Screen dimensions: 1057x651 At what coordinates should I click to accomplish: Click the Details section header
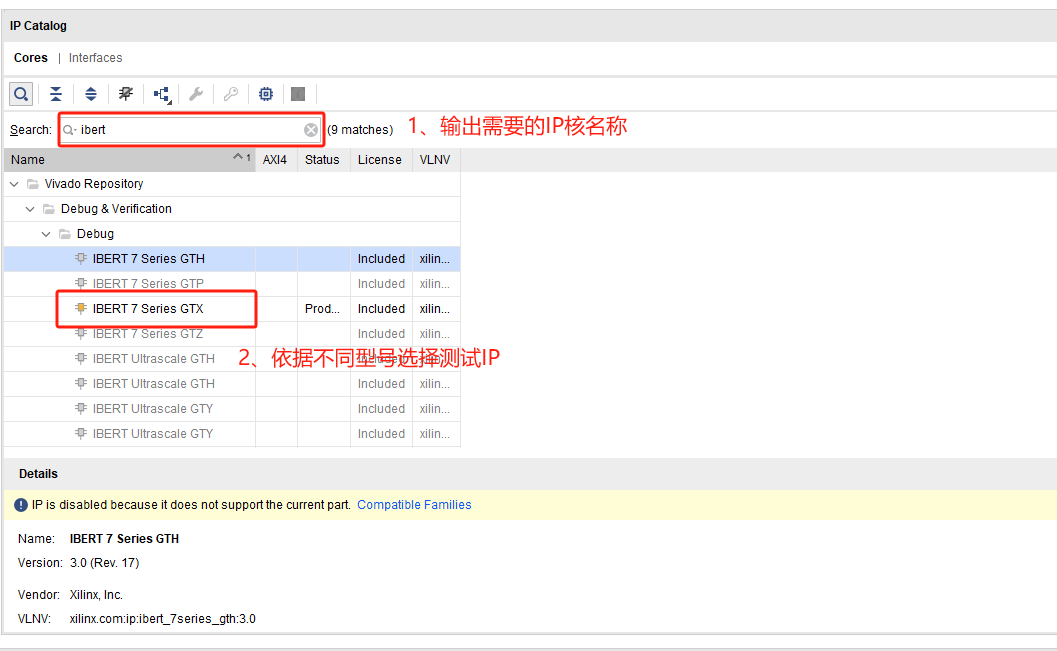click(38, 474)
